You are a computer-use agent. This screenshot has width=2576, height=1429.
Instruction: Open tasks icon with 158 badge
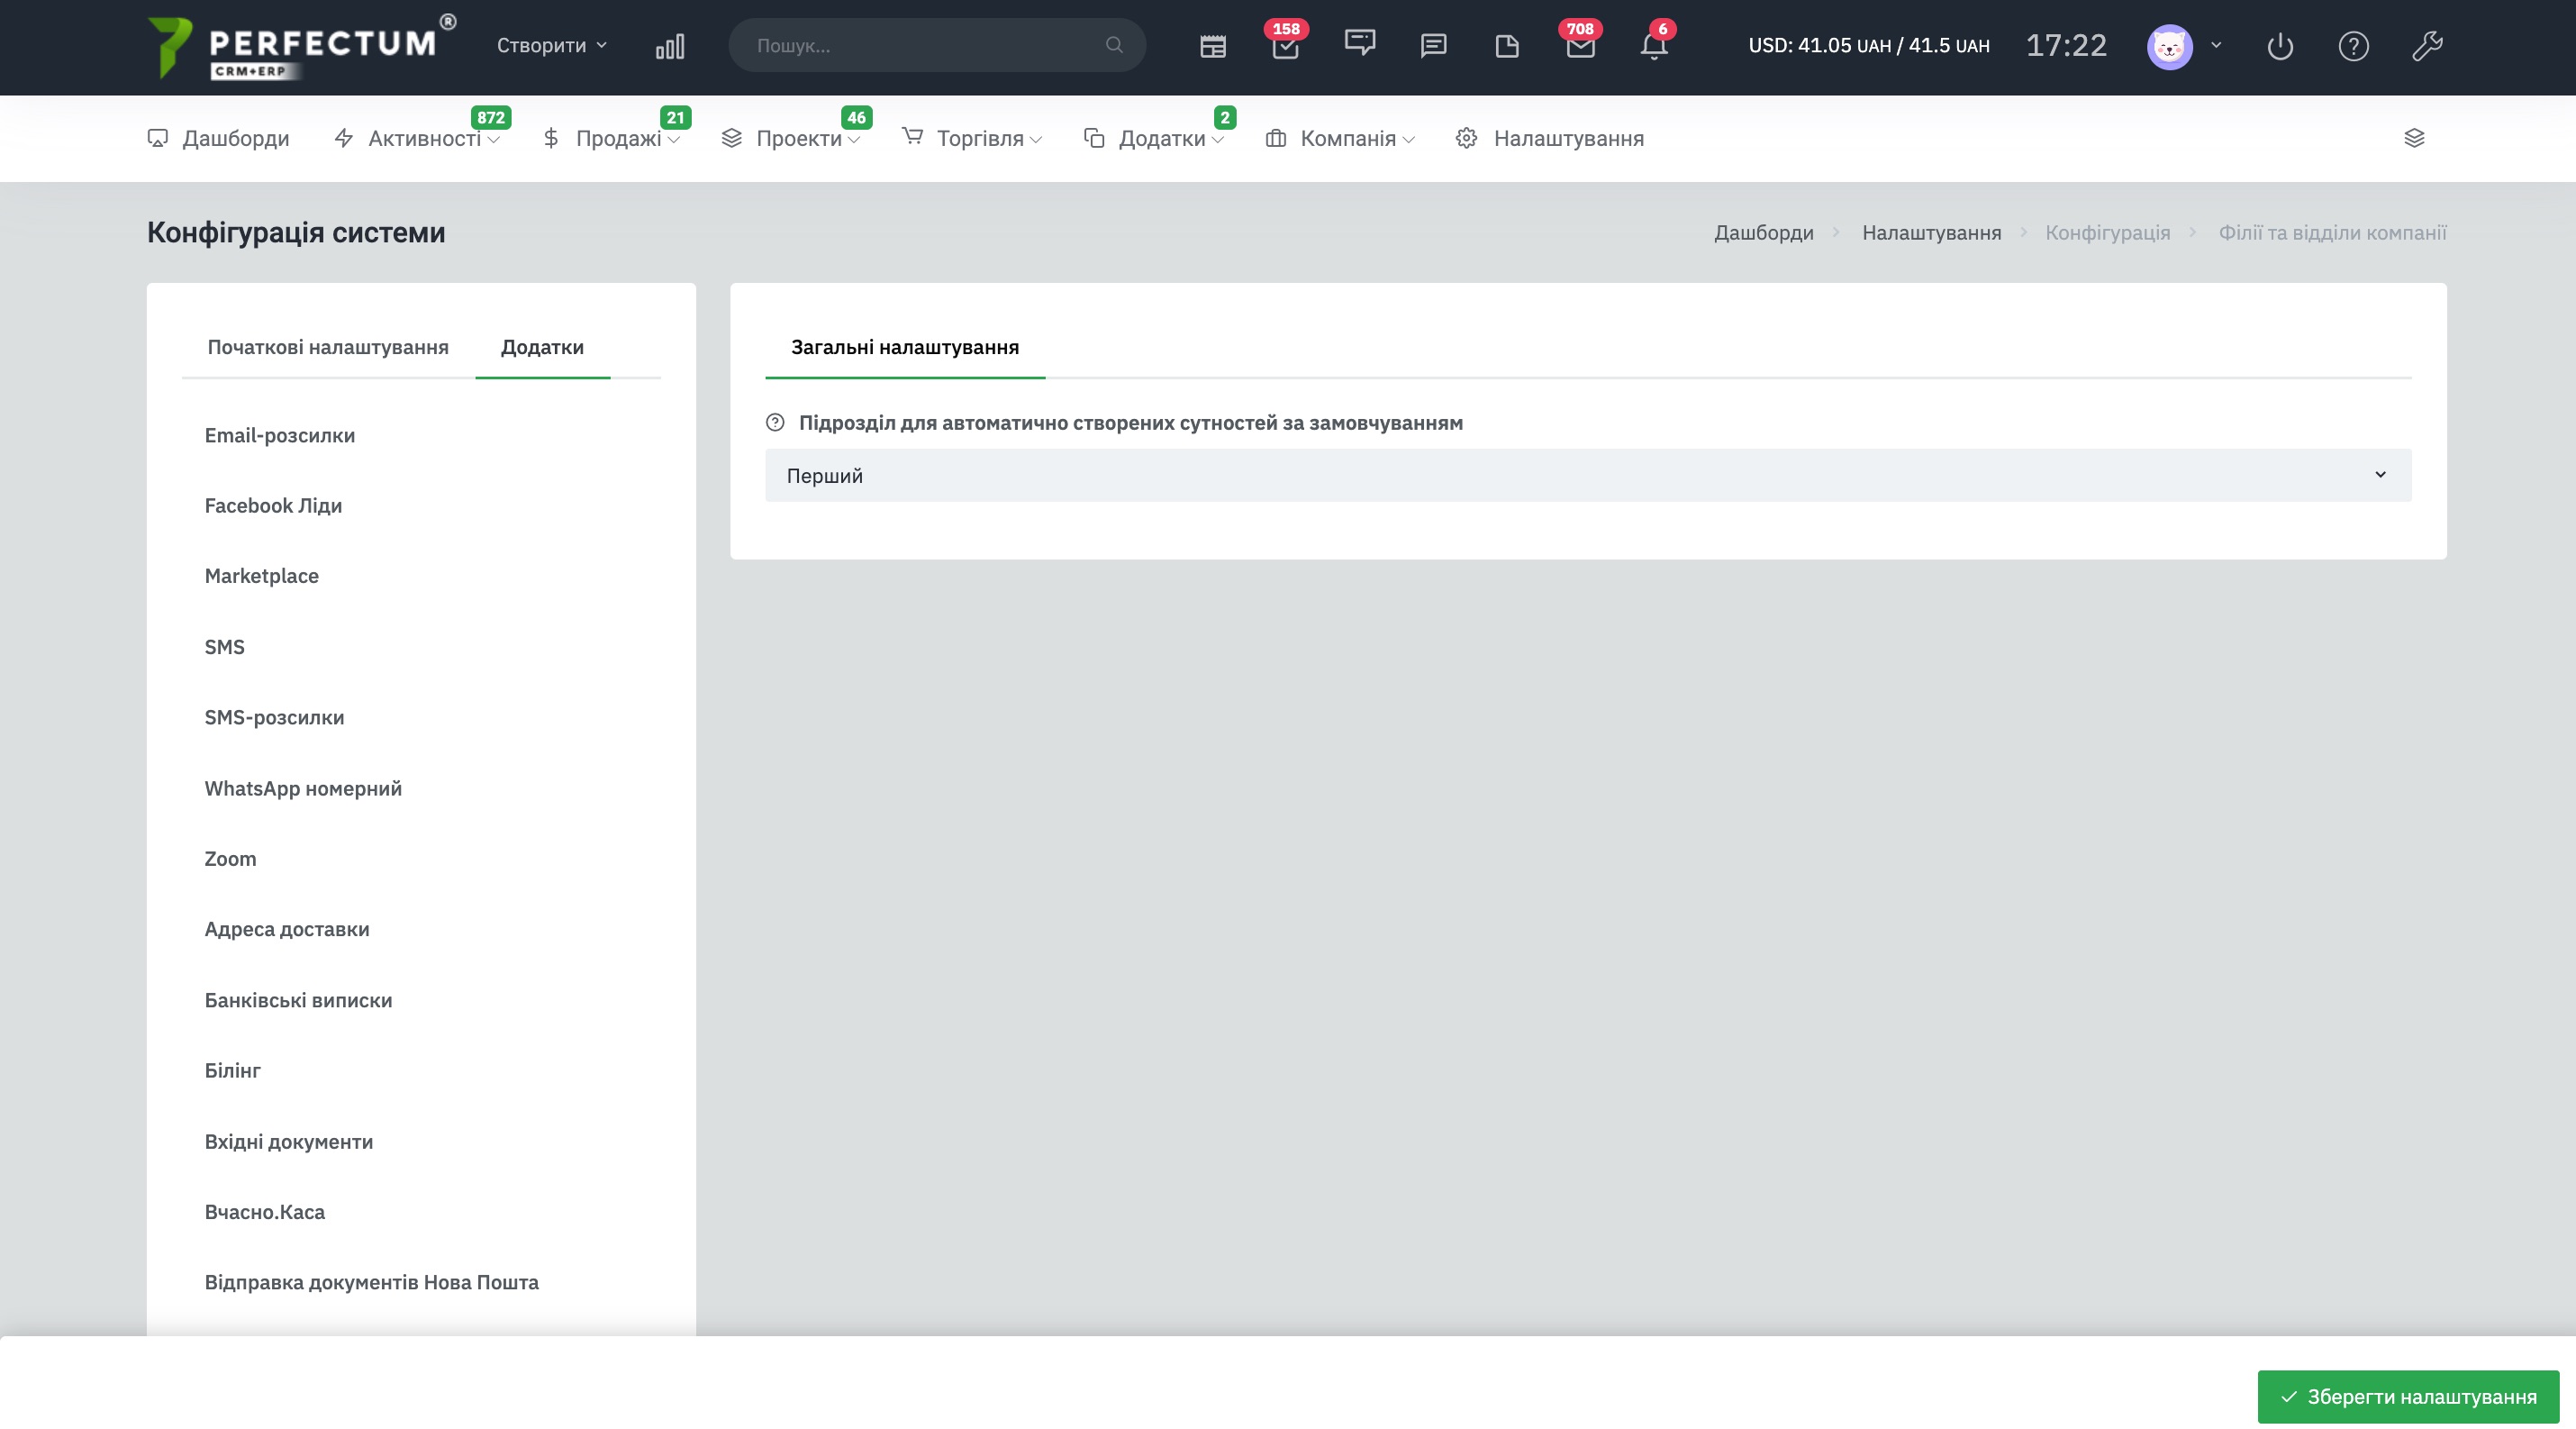click(1286, 46)
